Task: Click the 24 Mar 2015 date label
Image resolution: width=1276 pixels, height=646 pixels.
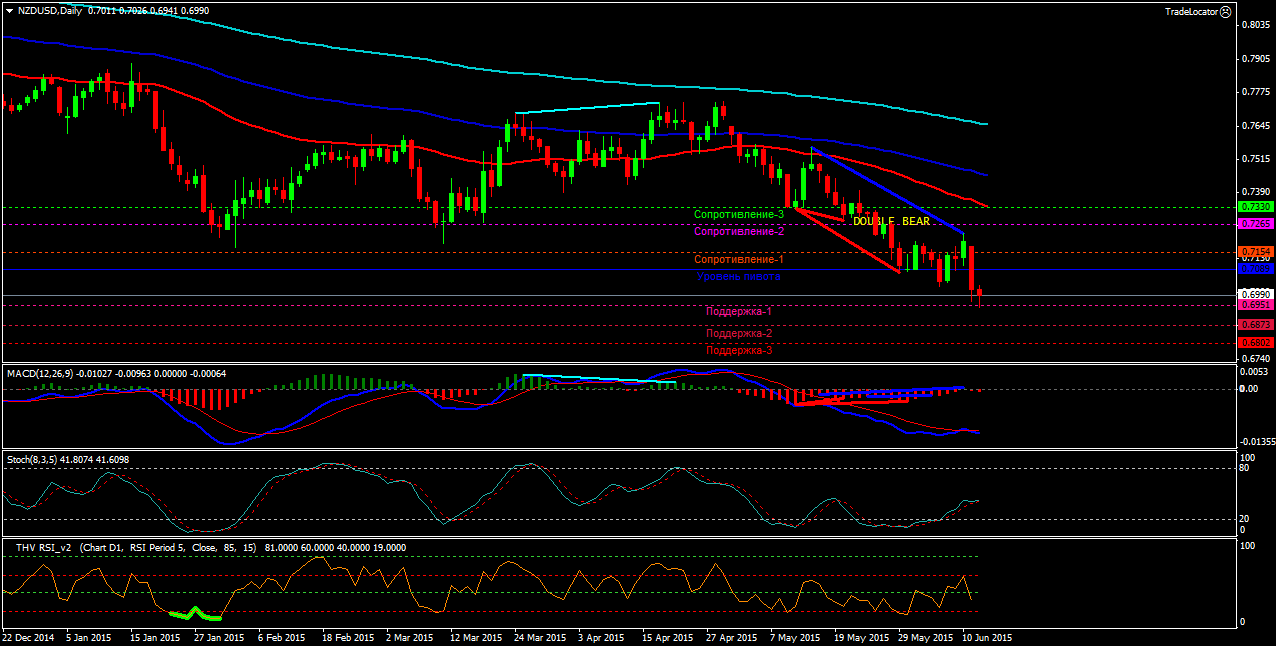Action: (539, 637)
